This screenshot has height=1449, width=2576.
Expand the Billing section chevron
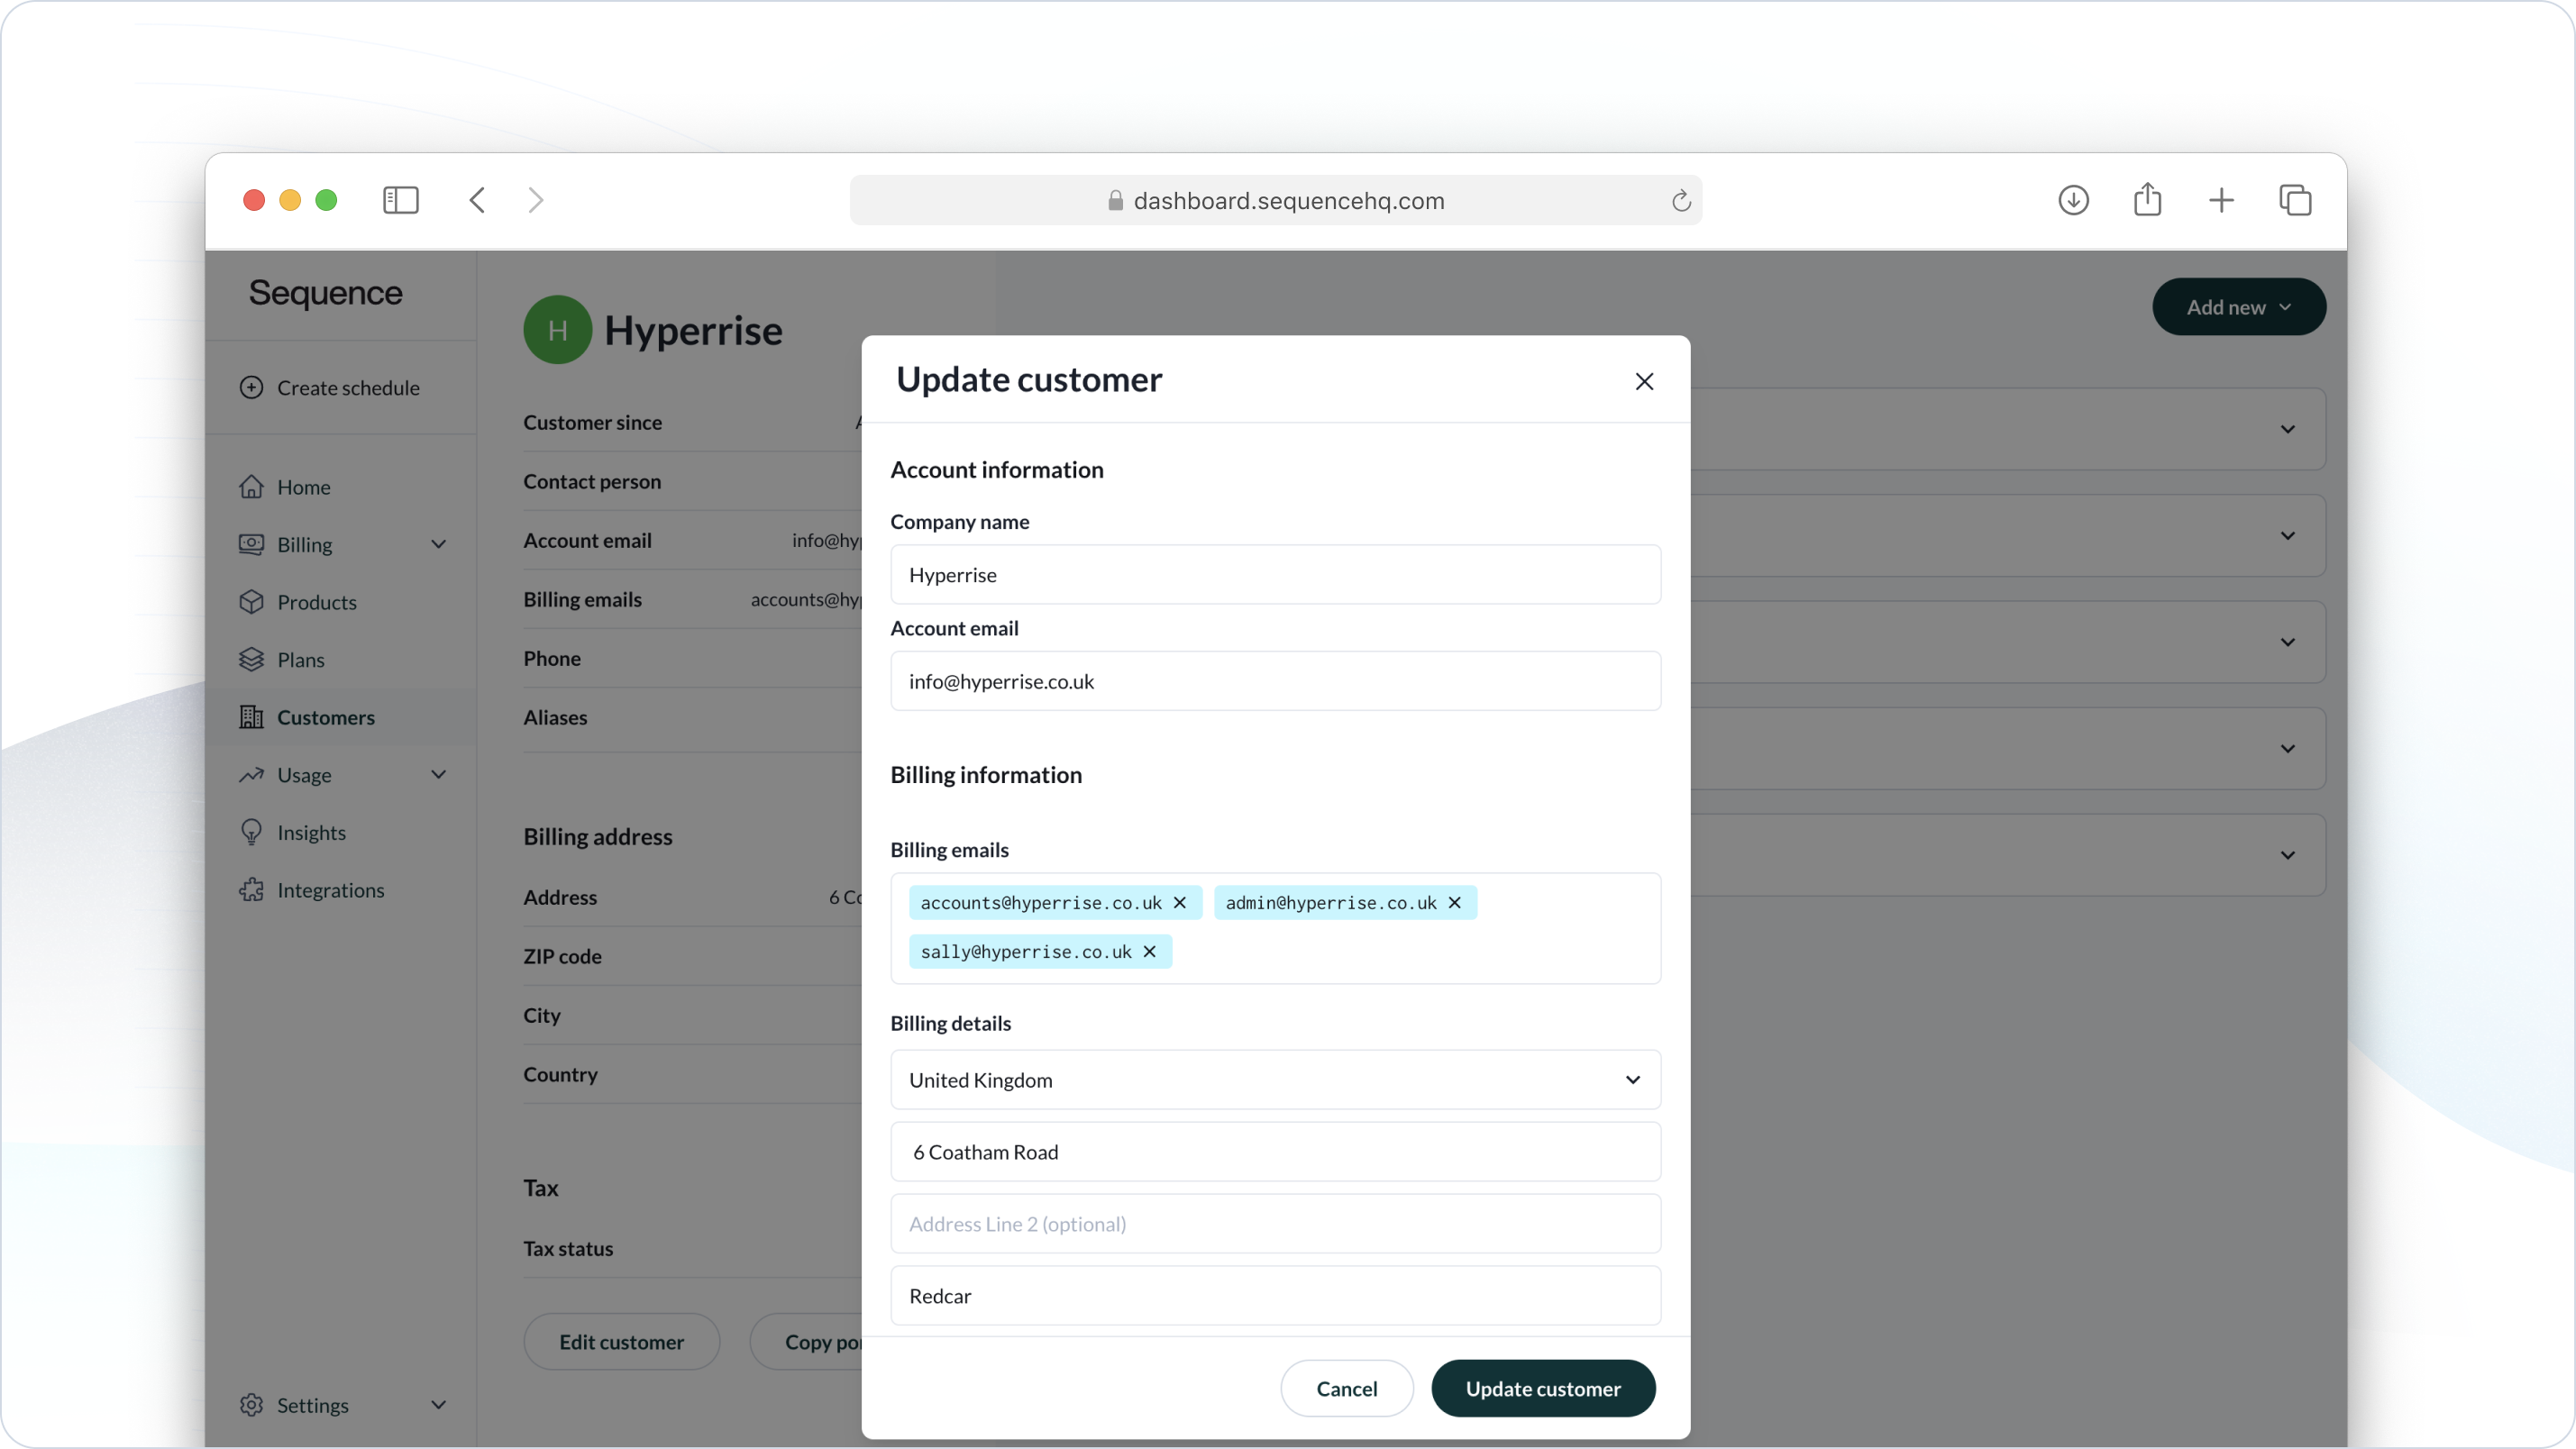(439, 543)
